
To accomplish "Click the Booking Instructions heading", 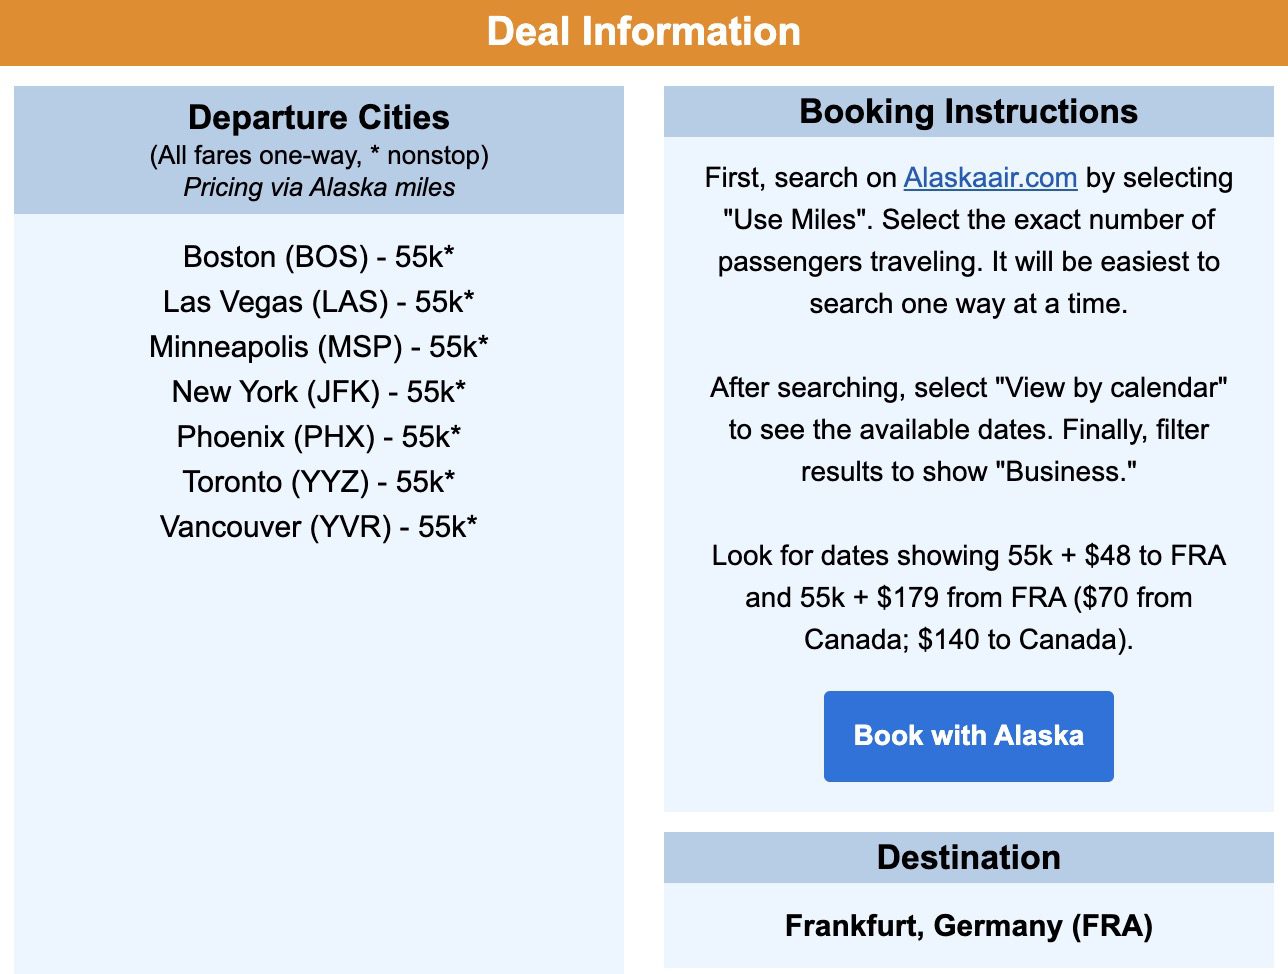I will pyautogui.click(x=968, y=112).
